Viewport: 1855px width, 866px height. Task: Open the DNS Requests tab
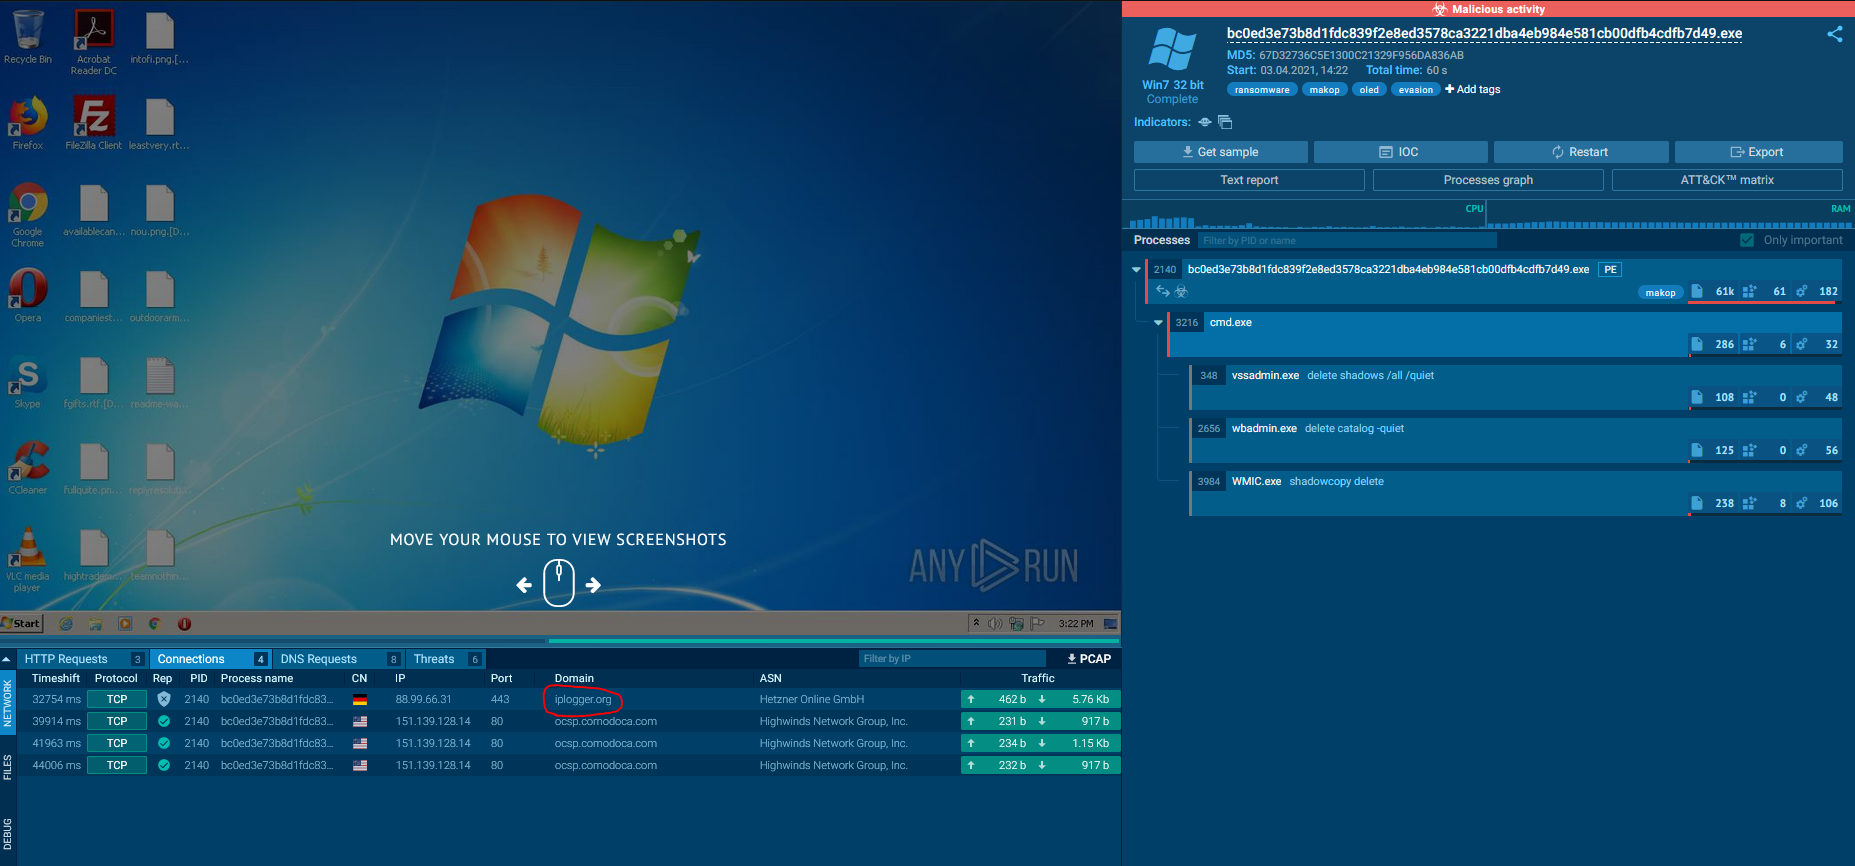point(338,659)
